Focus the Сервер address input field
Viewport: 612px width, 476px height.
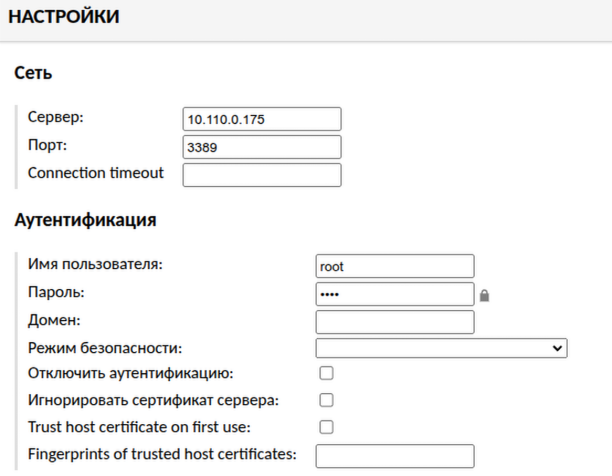(262, 119)
